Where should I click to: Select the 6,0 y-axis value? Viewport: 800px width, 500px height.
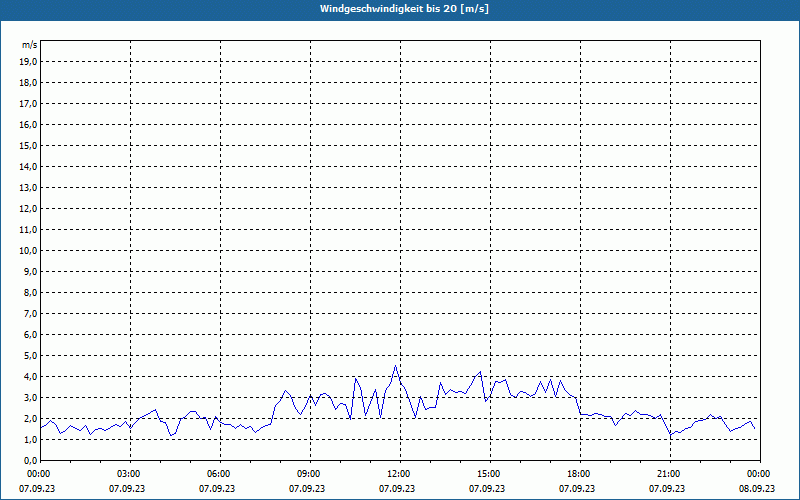click(30, 335)
